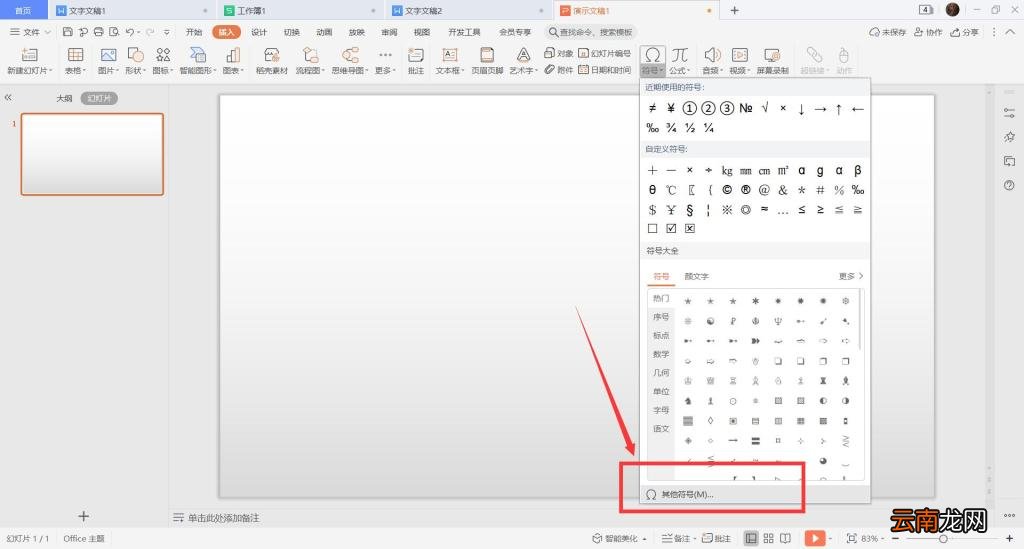Insert the ☑ checked box symbol
The width and height of the screenshot is (1024, 549).
click(671, 228)
